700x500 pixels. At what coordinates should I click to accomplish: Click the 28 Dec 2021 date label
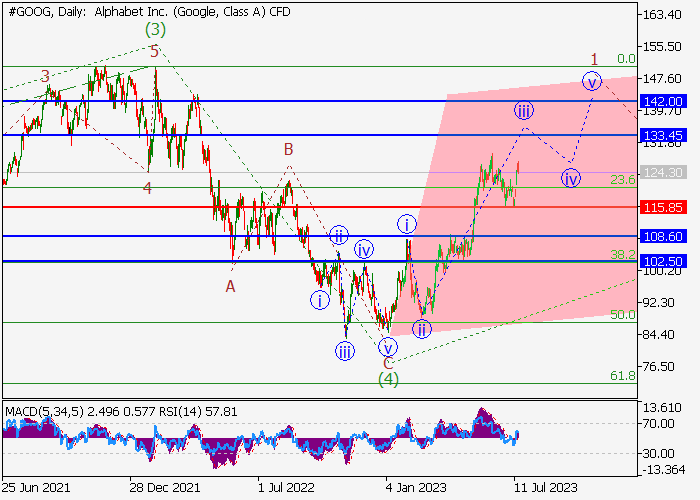point(165,487)
